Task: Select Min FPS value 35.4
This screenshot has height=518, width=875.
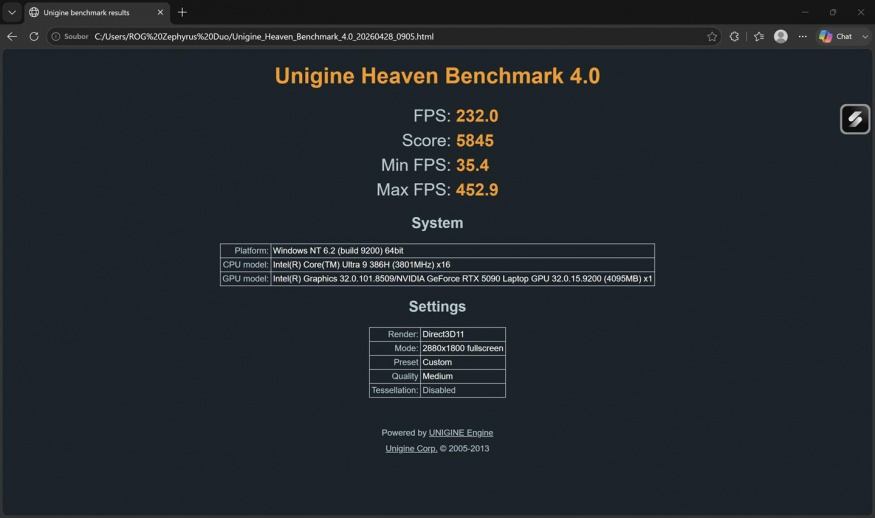Action: [473, 165]
